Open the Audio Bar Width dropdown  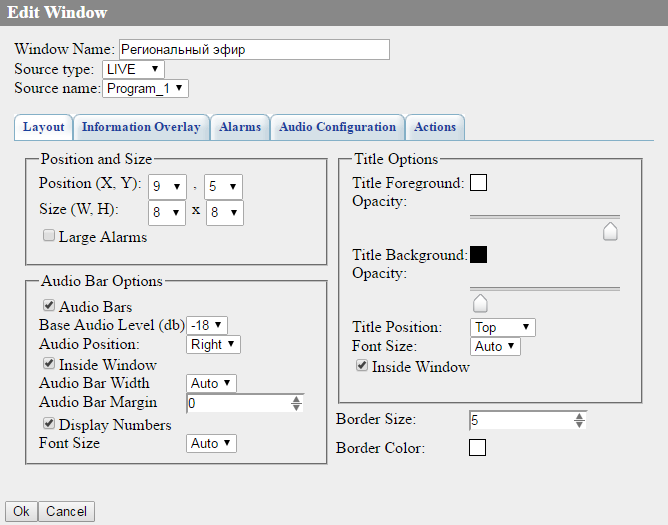211,383
